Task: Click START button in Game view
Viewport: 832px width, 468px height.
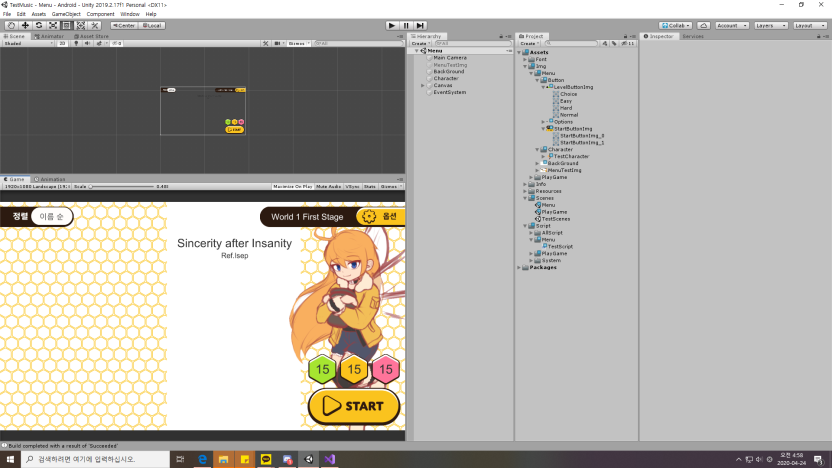Action: pyautogui.click(x=354, y=406)
